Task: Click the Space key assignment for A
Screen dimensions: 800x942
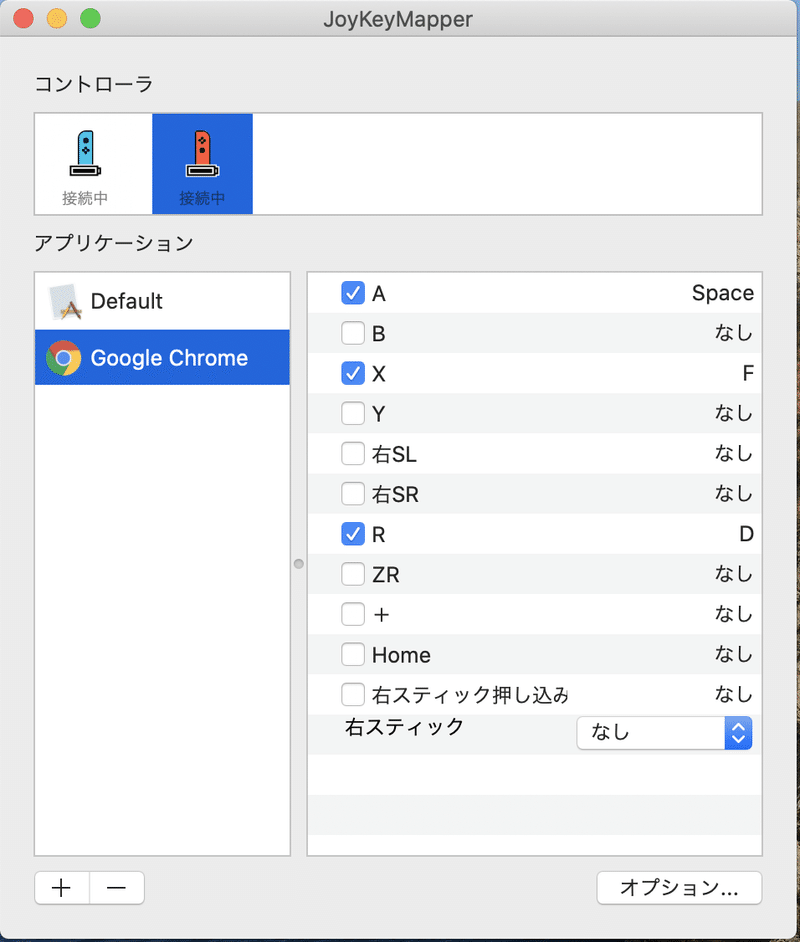Action: [723, 293]
